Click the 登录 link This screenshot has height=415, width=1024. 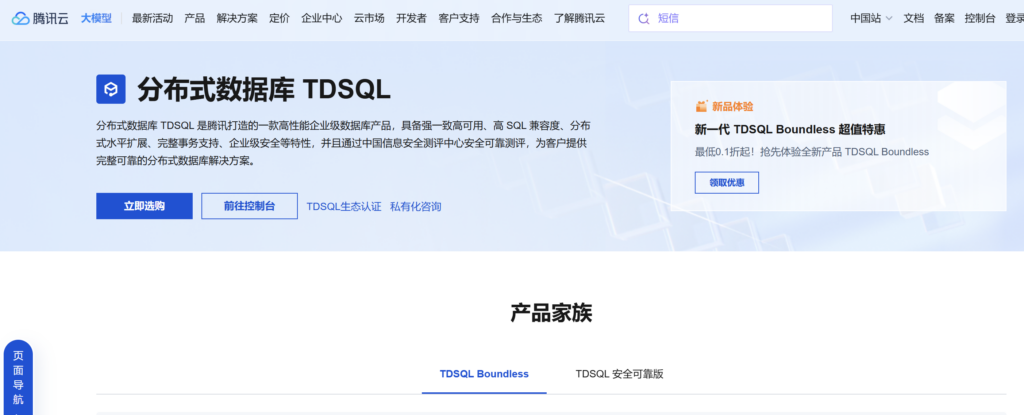pos(1014,18)
